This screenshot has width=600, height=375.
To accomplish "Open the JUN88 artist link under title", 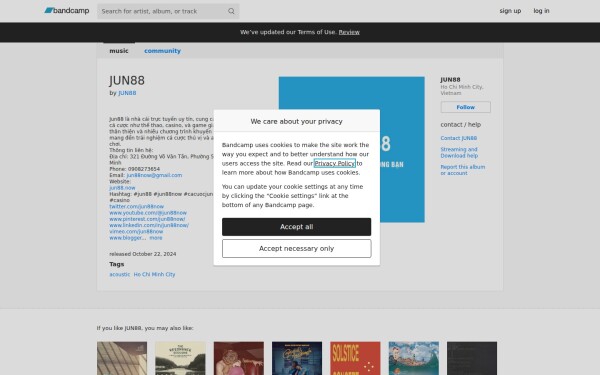I will pos(127,93).
